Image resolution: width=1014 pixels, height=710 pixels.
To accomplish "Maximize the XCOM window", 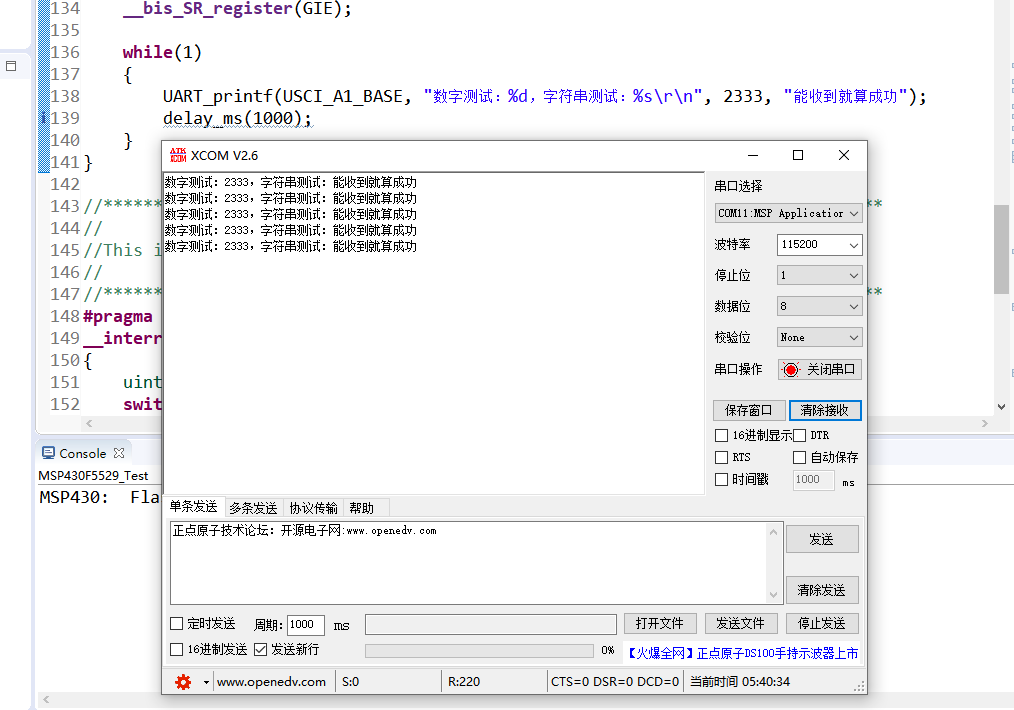I will (x=798, y=155).
